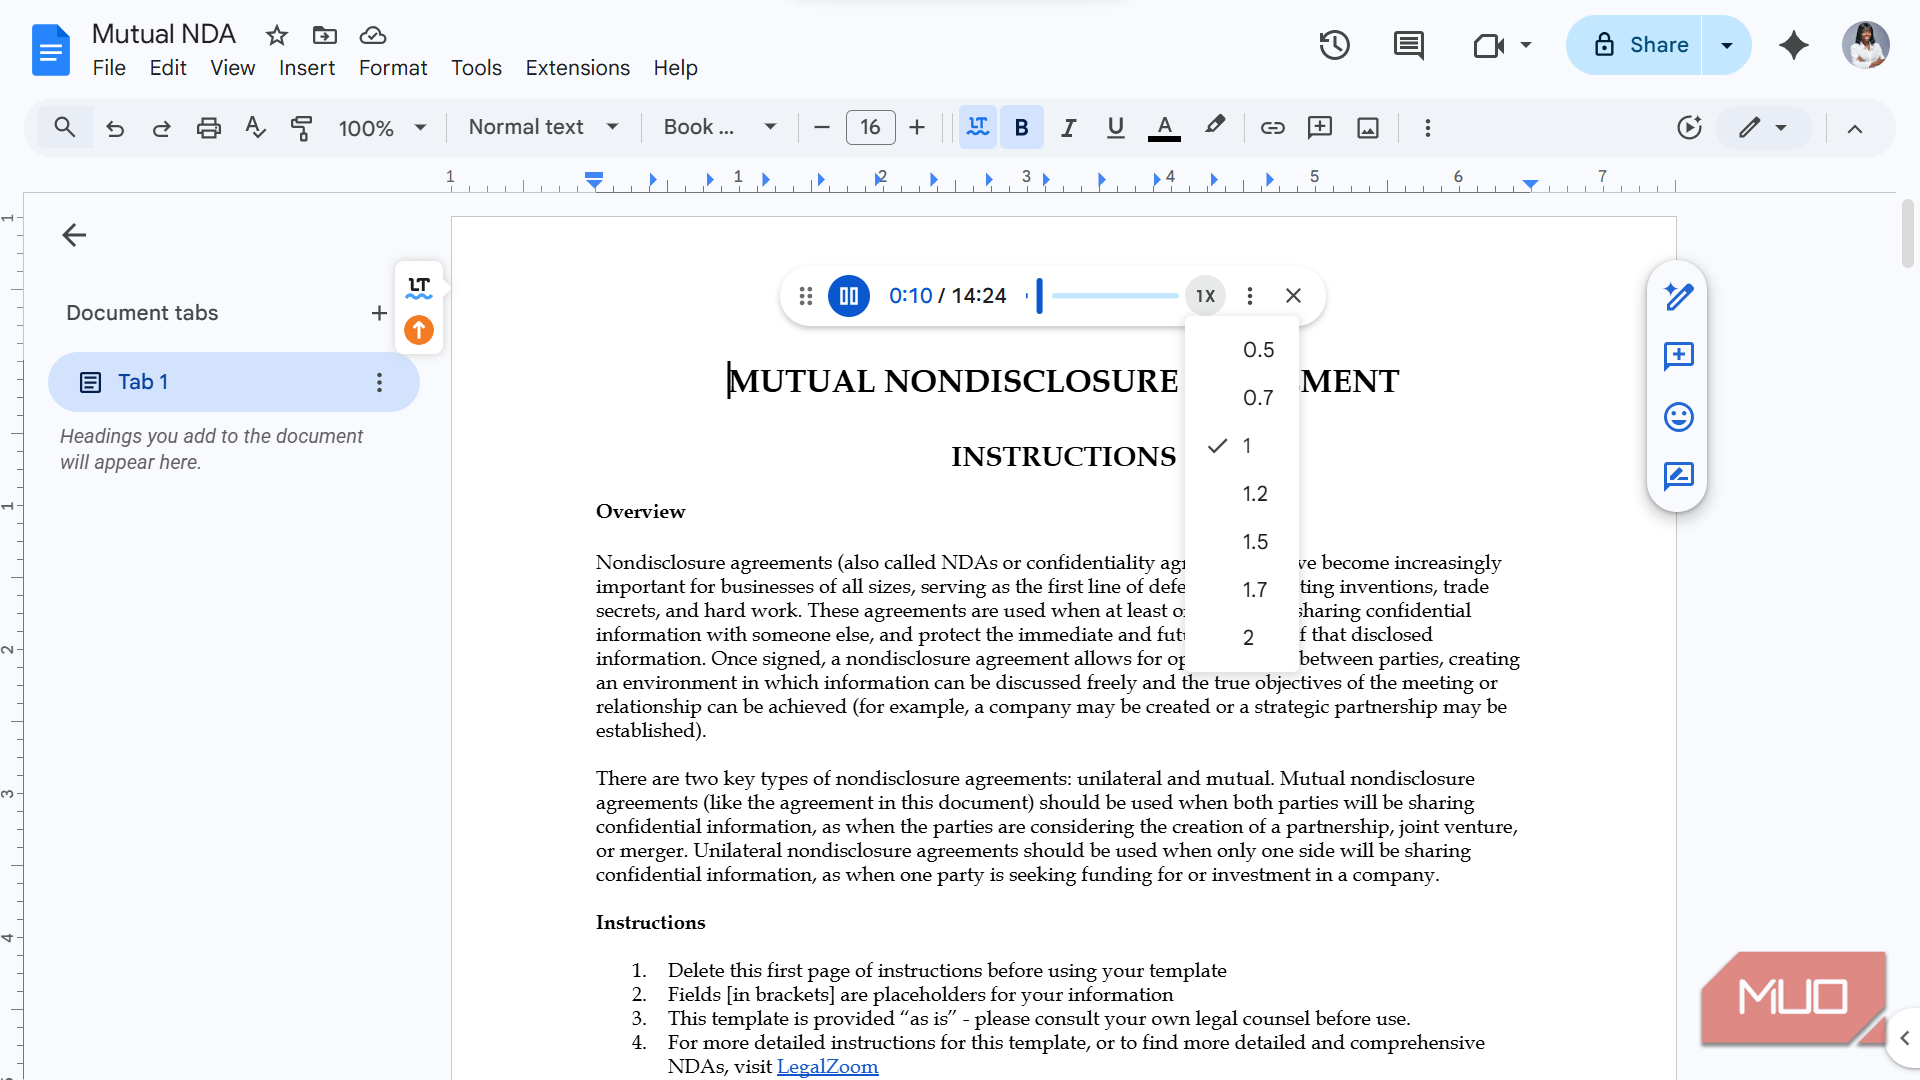1920x1080 pixels.
Task: Open the Insert menu
Action: tap(306, 68)
